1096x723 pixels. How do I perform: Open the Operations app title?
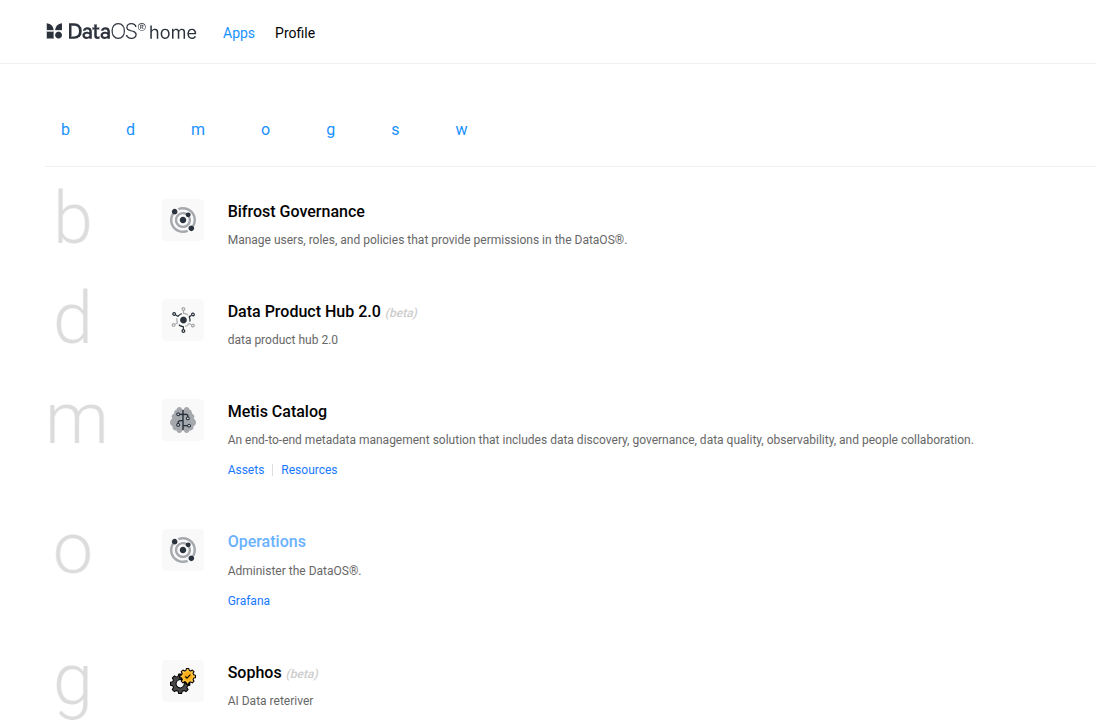(267, 541)
